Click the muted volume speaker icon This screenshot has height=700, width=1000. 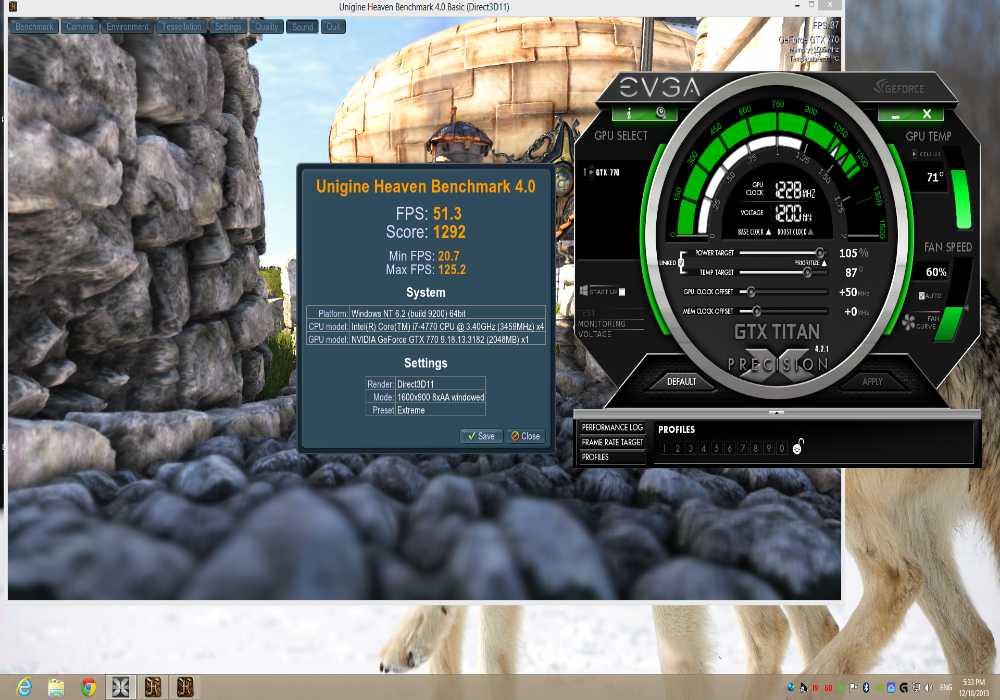[929, 687]
